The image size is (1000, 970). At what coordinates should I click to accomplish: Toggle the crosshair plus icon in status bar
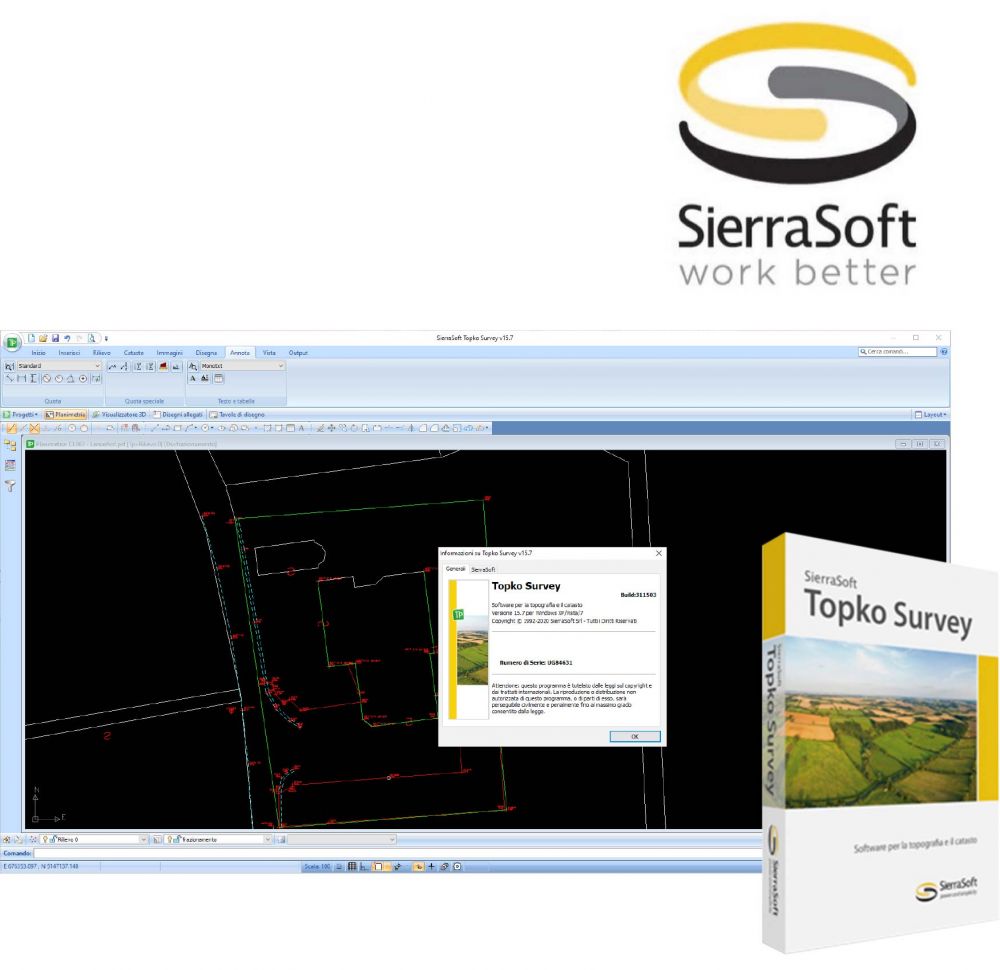click(x=431, y=866)
